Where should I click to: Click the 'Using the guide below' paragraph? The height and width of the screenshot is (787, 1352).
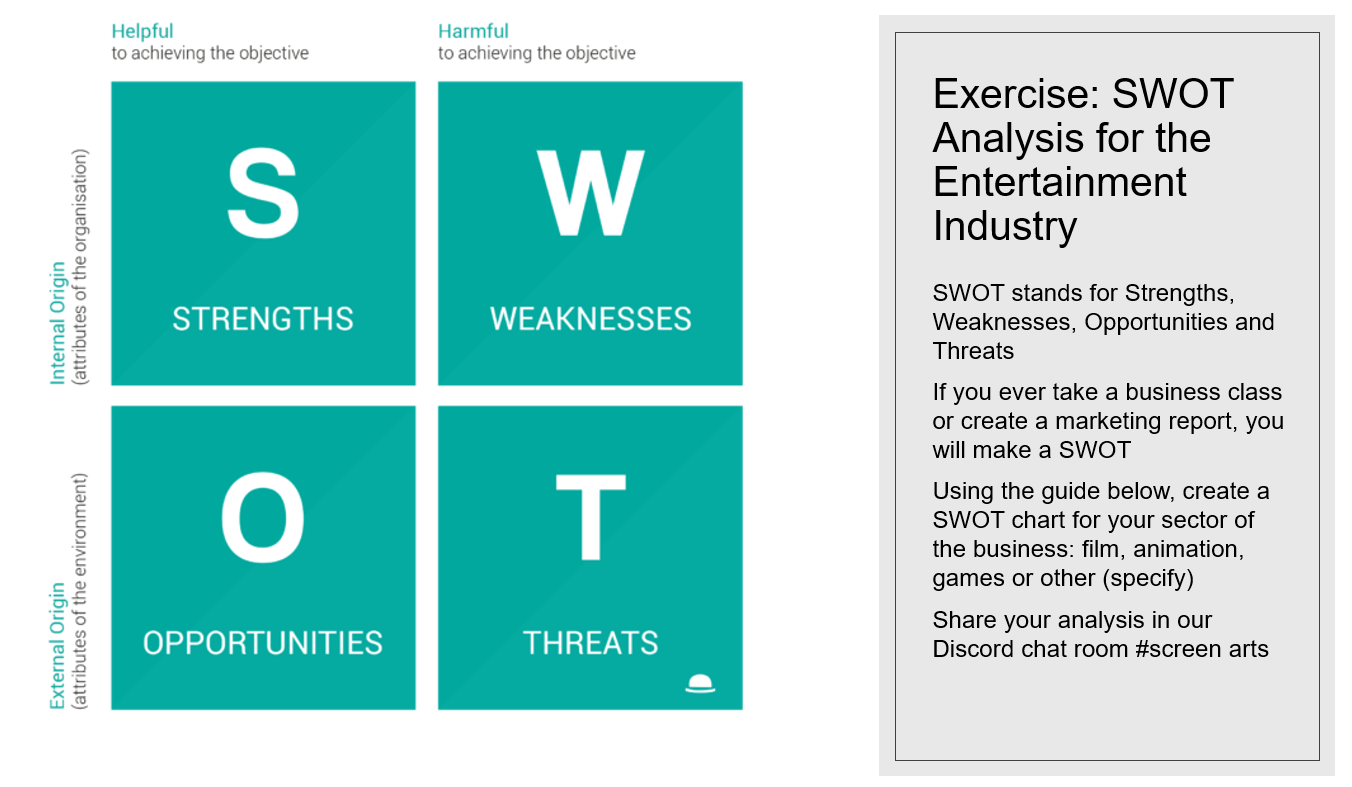1101,535
